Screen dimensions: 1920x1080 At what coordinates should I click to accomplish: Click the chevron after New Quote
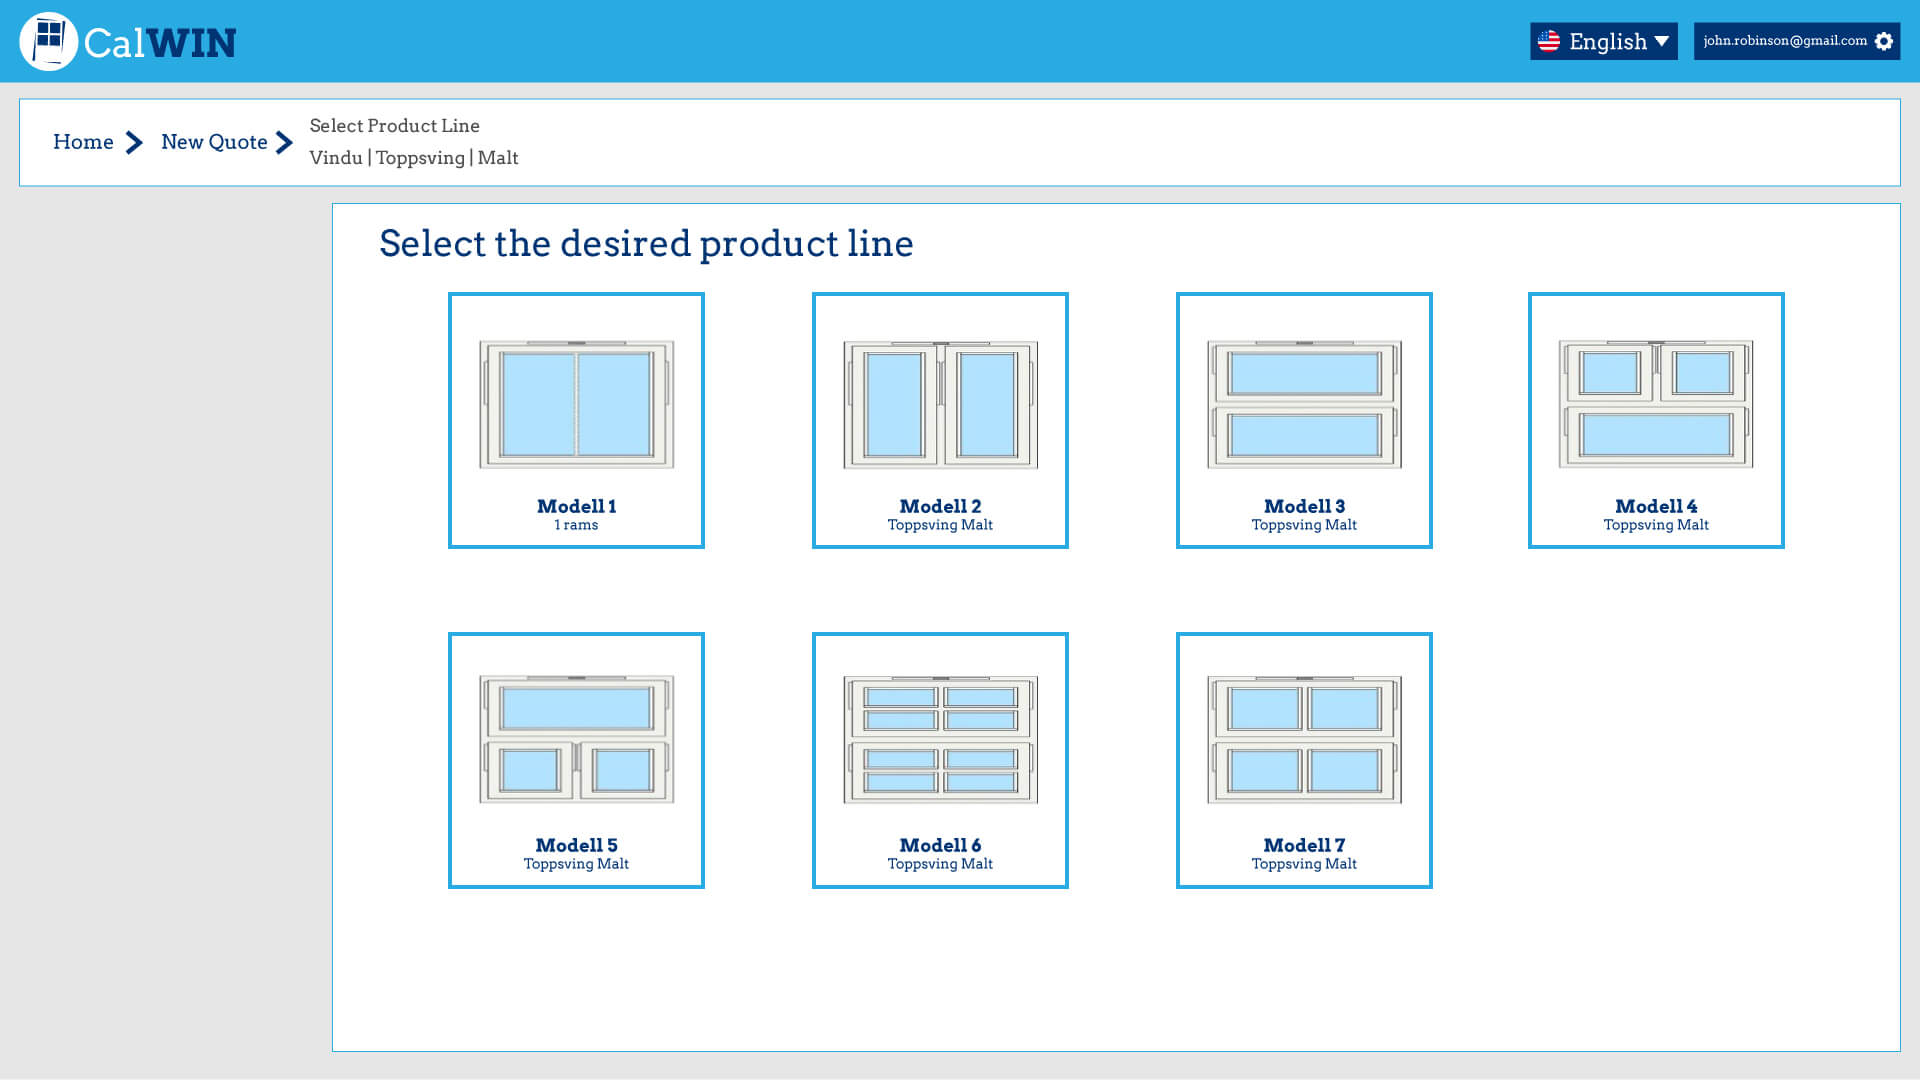(x=282, y=142)
